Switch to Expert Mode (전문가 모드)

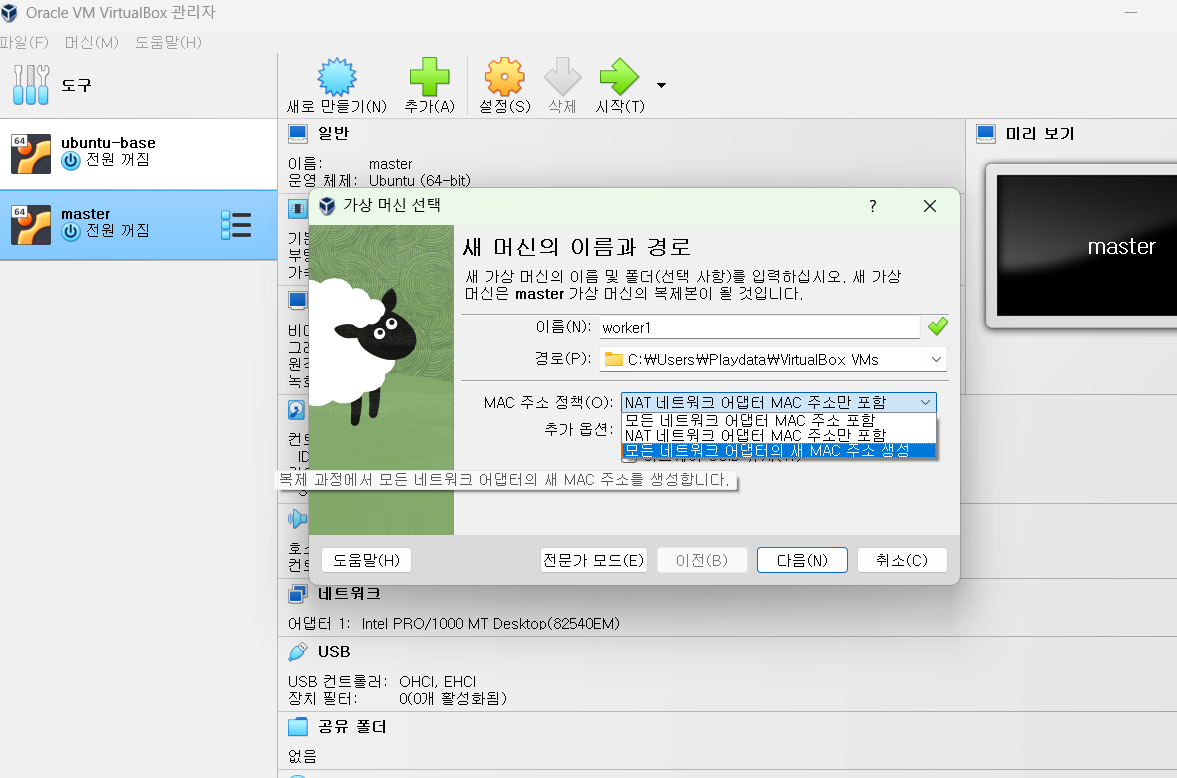tap(594, 560)
